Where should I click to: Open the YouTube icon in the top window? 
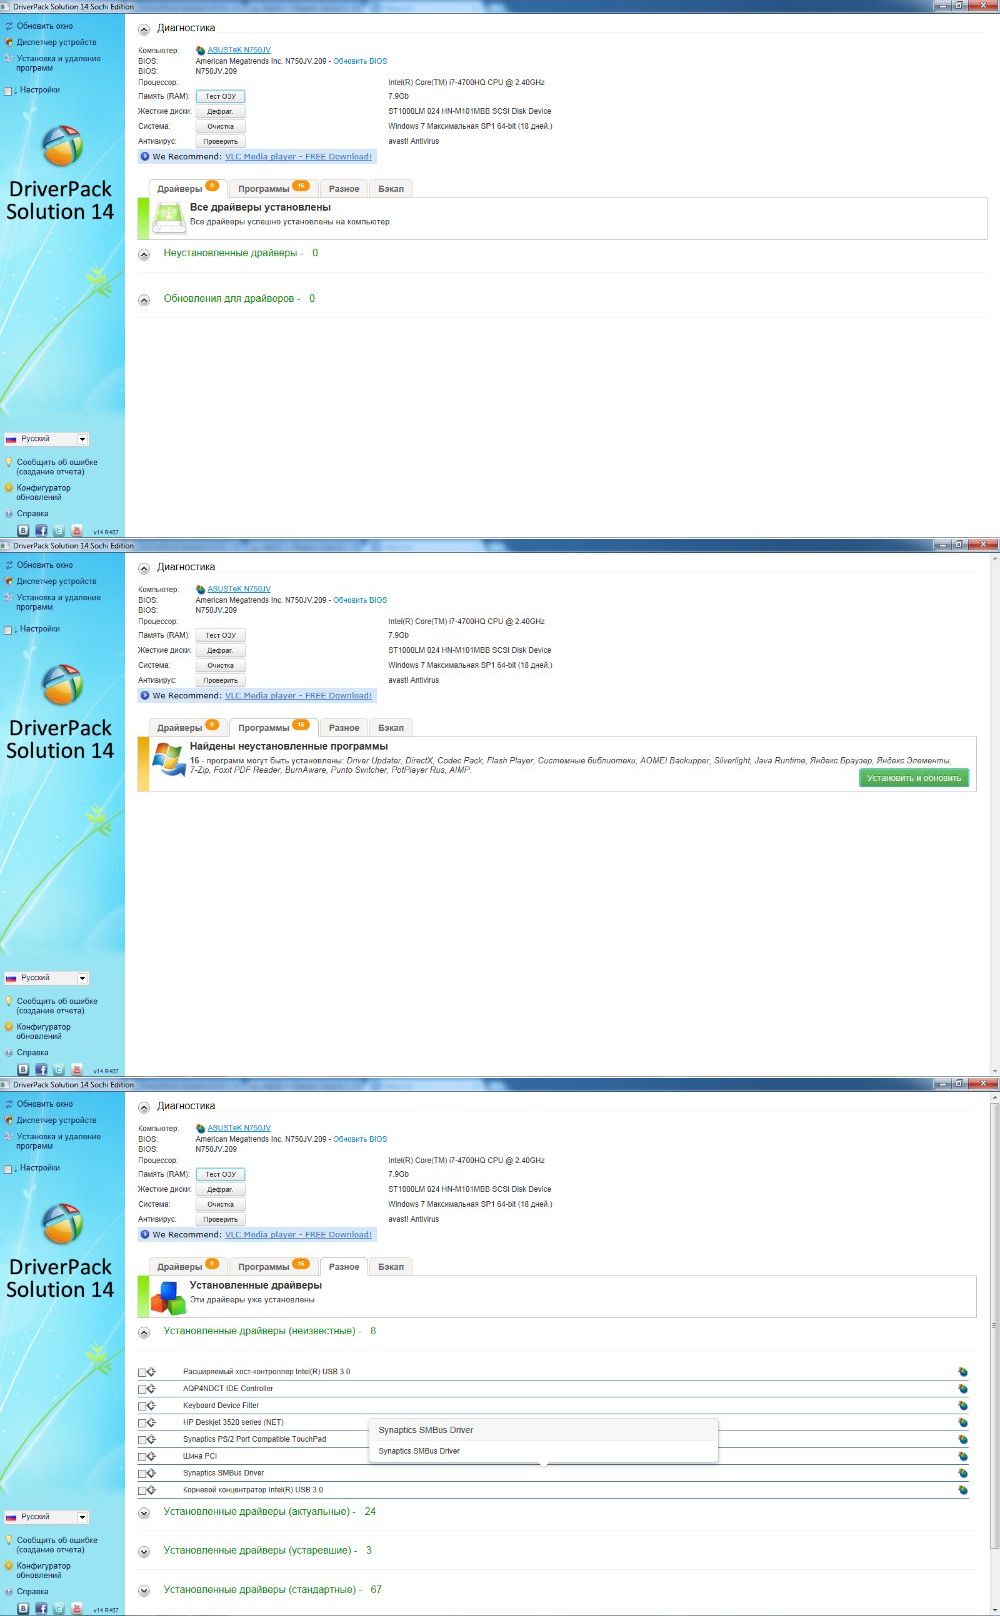click(77, 531)
